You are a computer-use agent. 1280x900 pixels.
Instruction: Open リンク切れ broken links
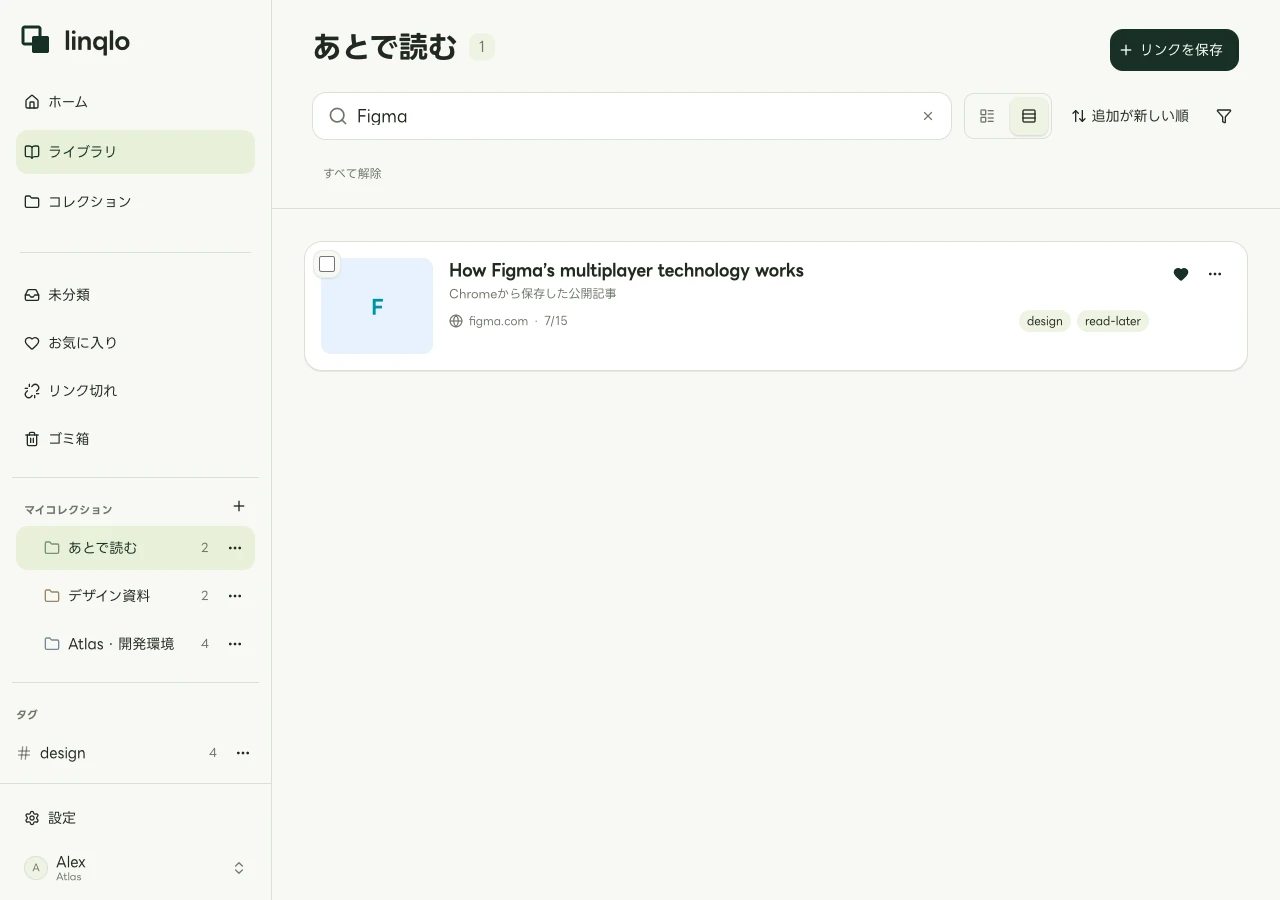[x=135, y=391]
